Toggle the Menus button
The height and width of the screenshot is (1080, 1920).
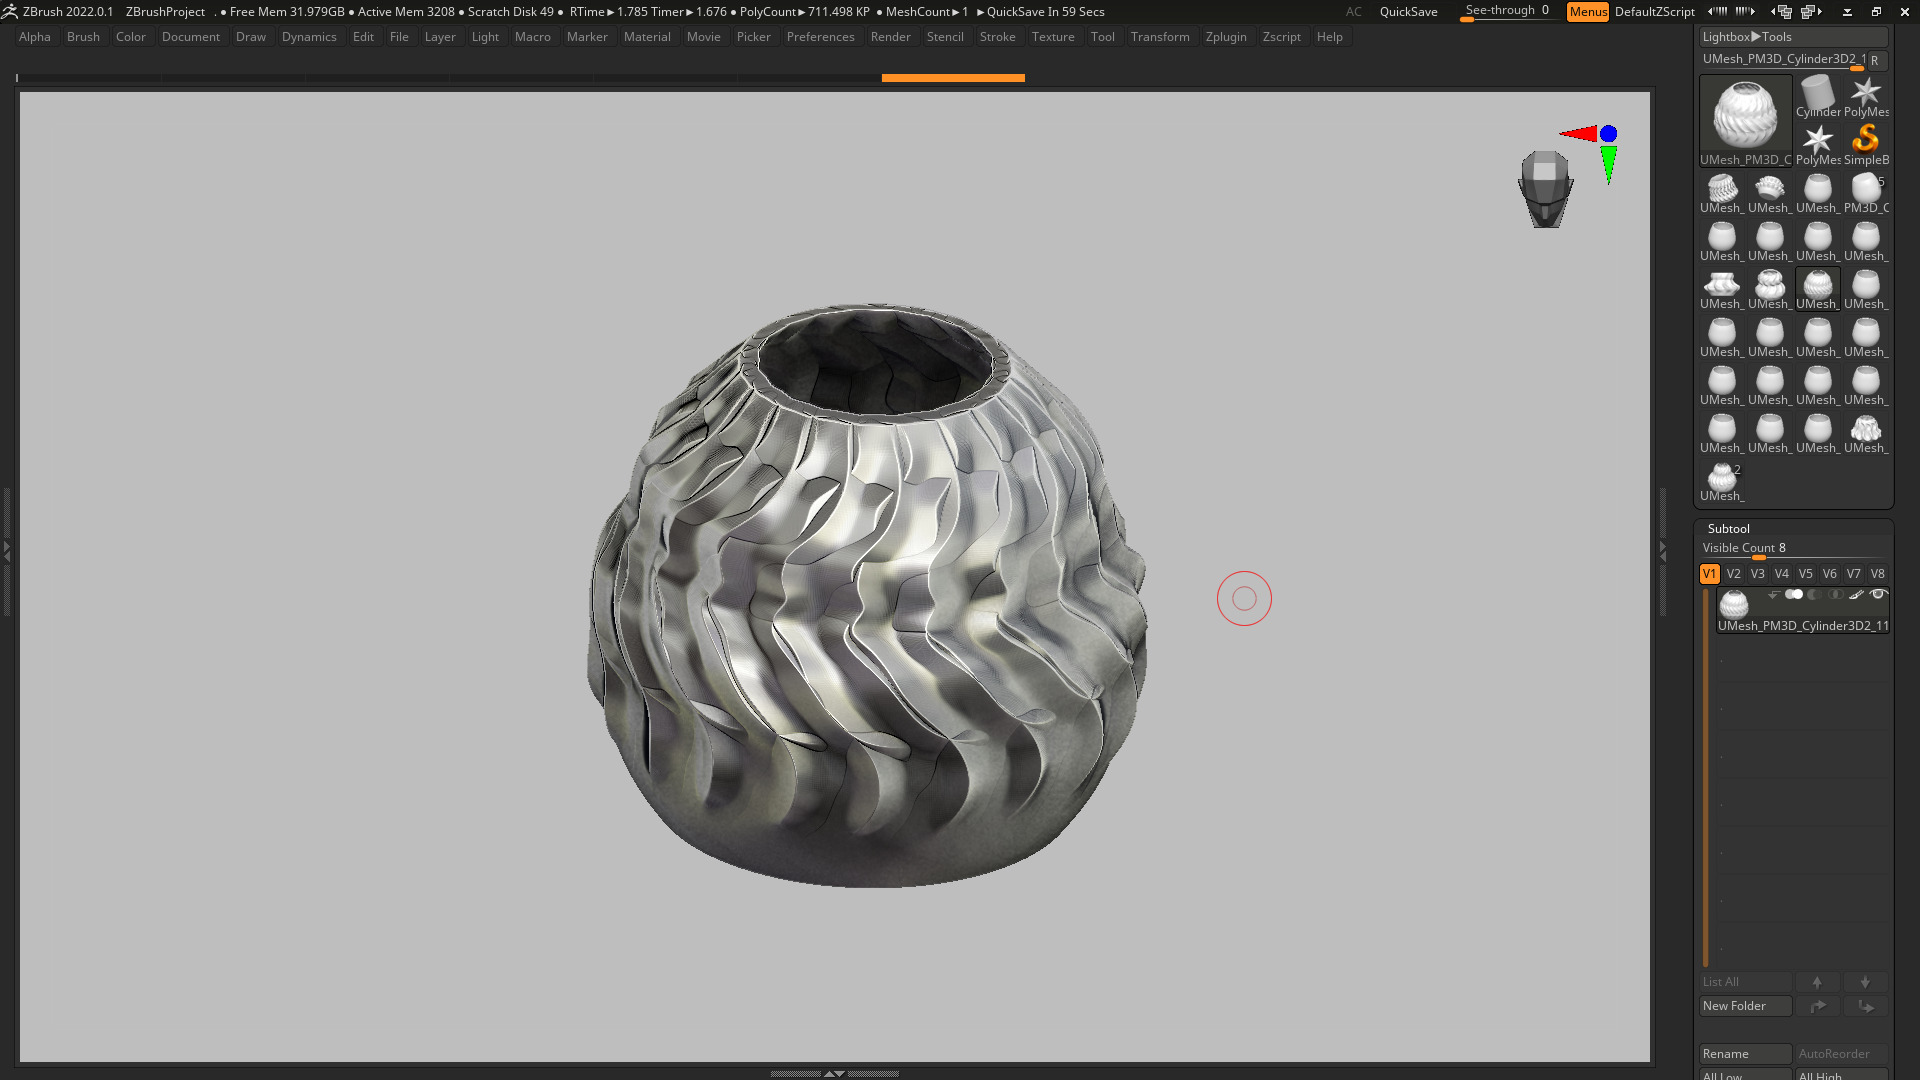pos(1588,12)
